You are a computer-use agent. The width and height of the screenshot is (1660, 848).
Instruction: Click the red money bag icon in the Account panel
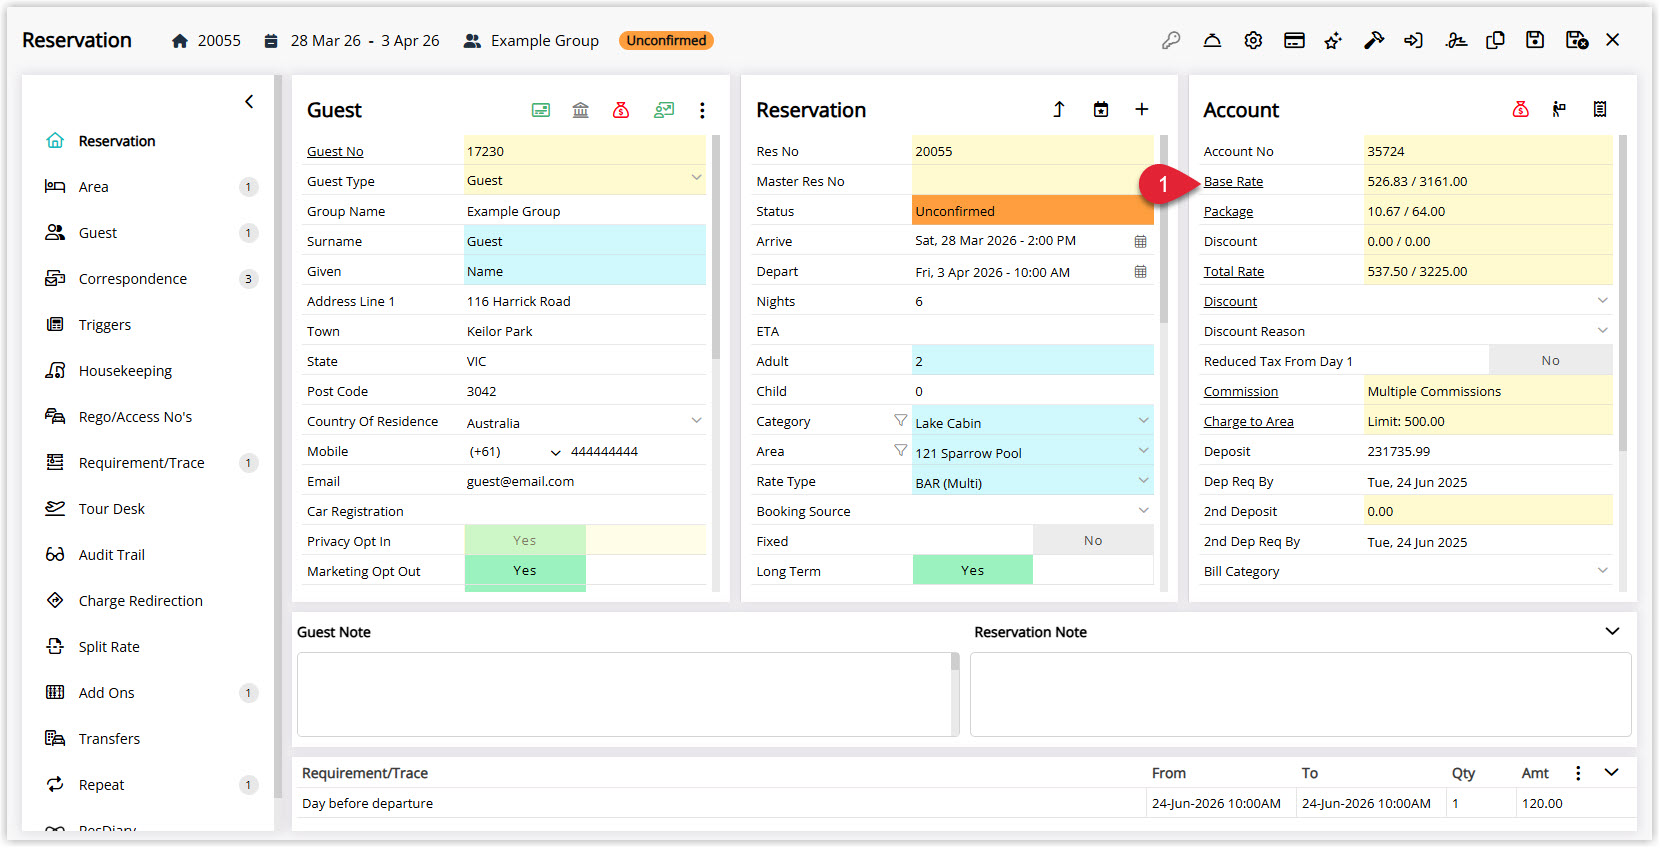point(1521,109)
